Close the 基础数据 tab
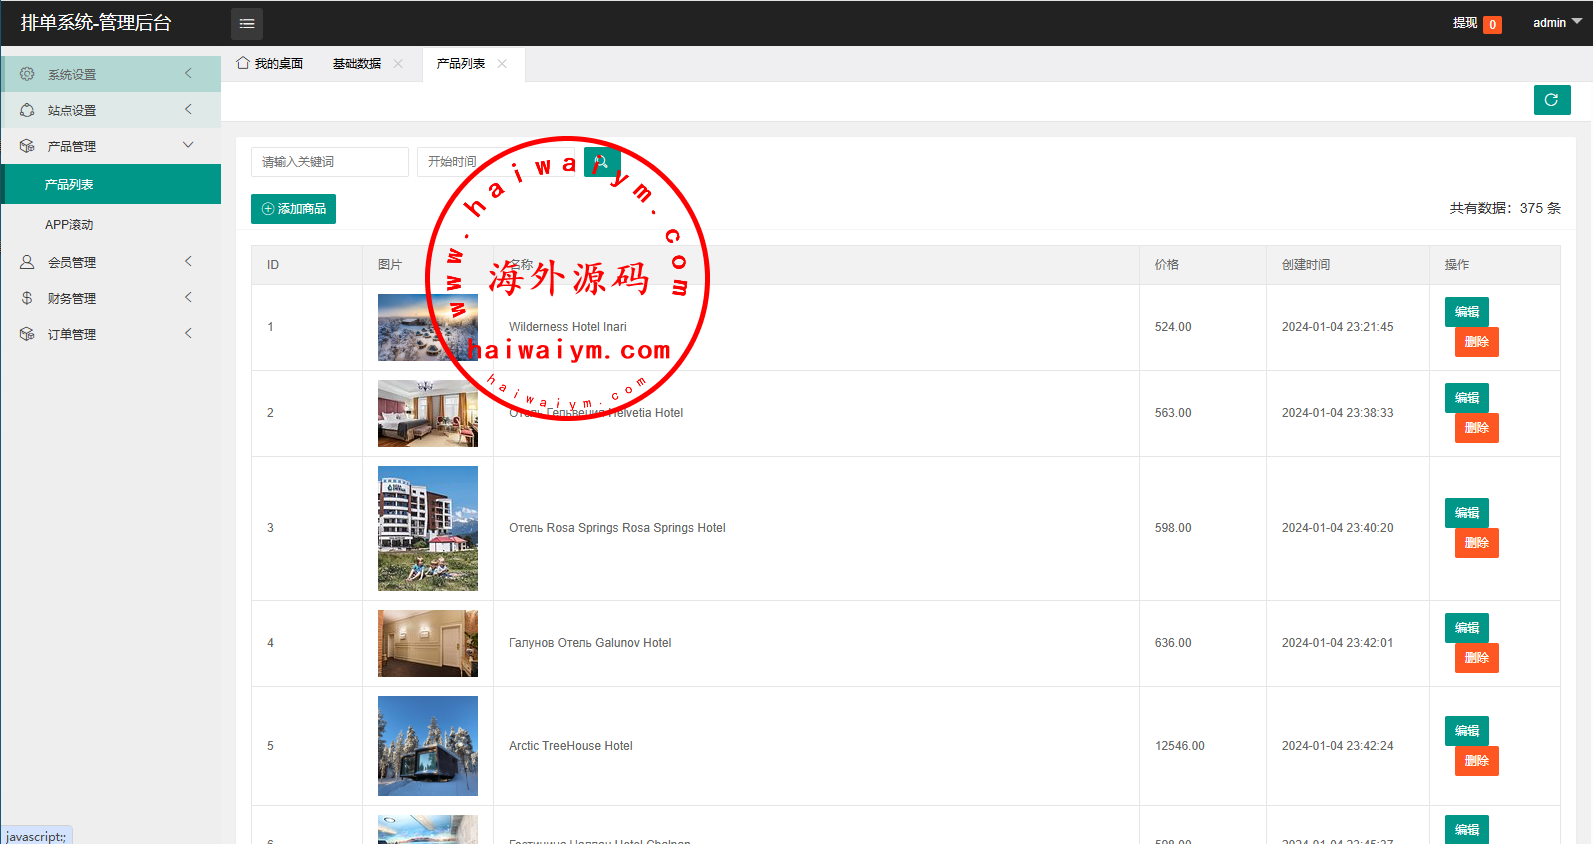Screen dimensions: 1593x844 pos(398,64)
